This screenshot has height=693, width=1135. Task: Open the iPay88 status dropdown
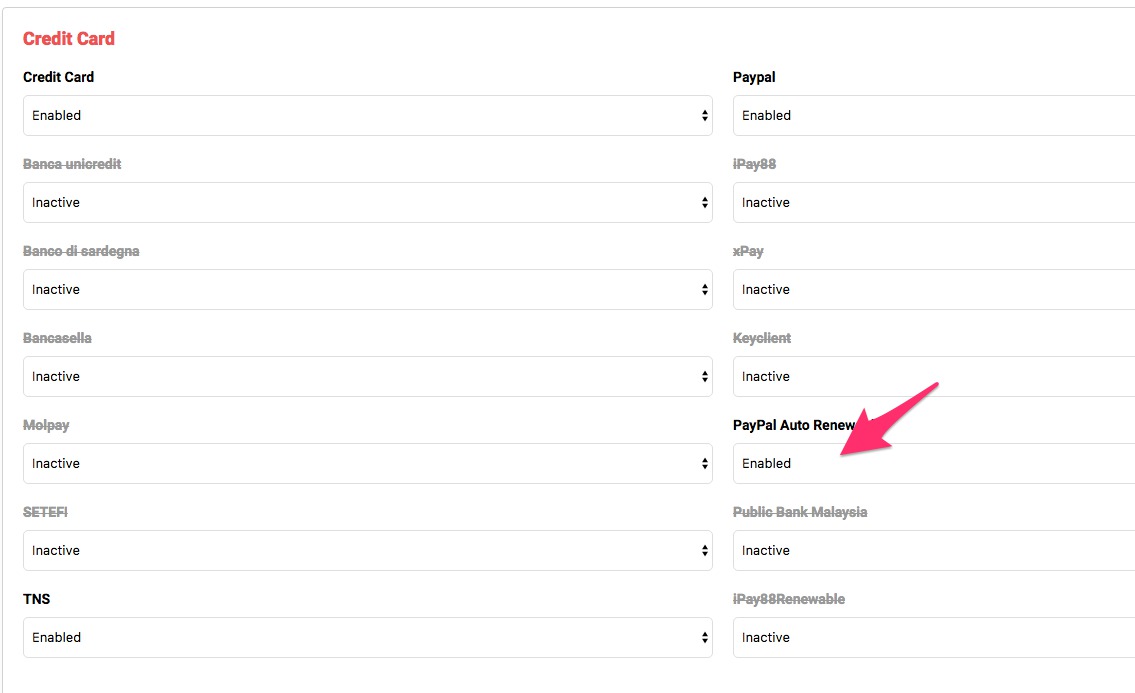(933, 203)
